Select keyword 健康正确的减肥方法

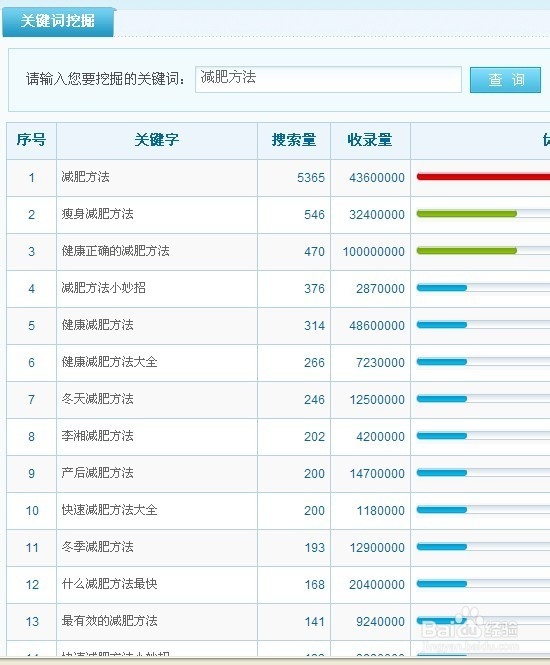pos(115,251)
